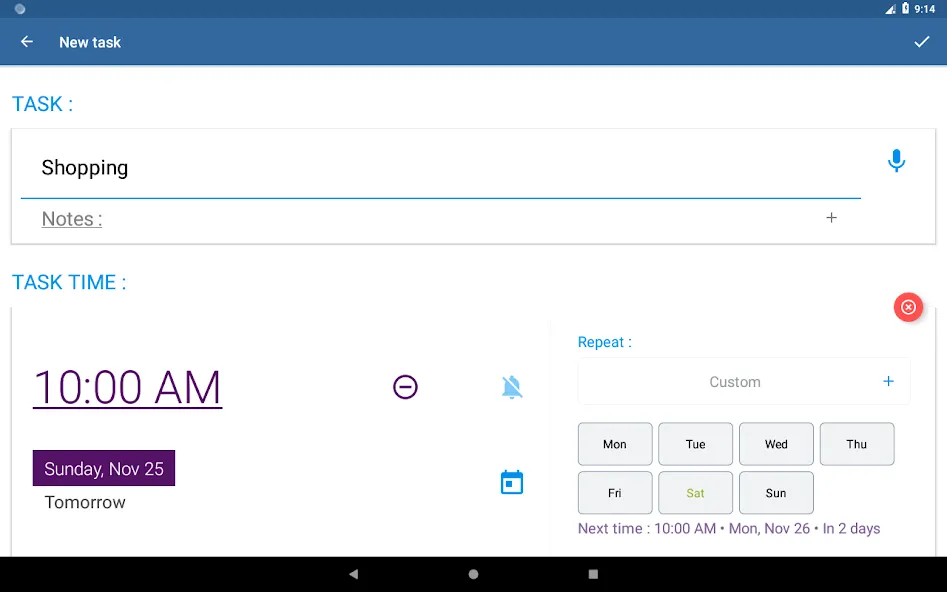Toggle Mon repeat day

pos(615,444)
